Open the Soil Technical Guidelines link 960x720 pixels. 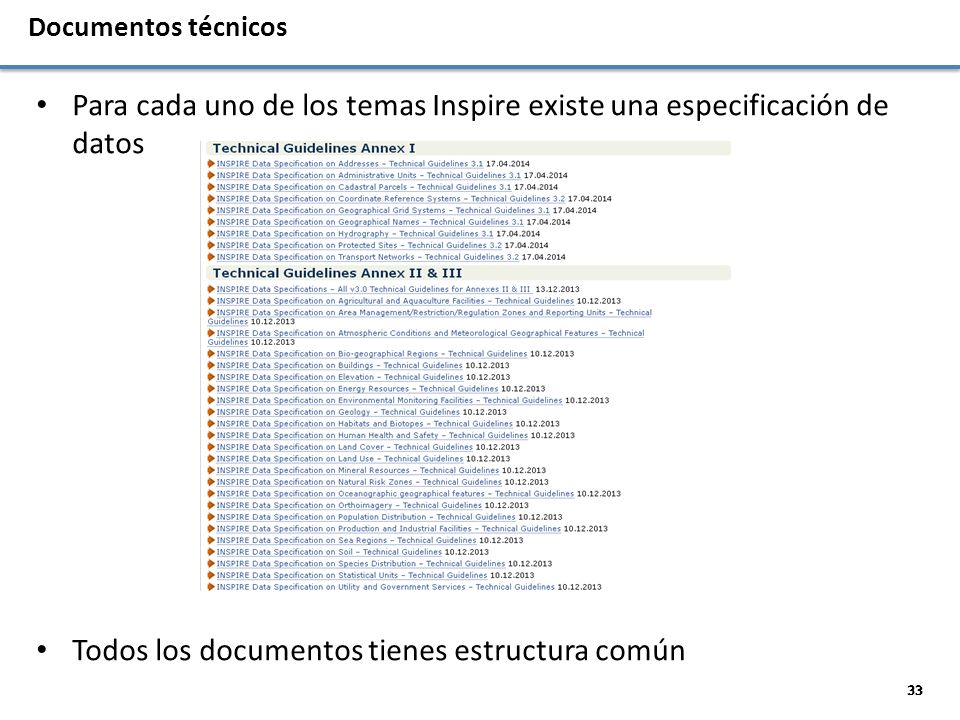[329, 551]
